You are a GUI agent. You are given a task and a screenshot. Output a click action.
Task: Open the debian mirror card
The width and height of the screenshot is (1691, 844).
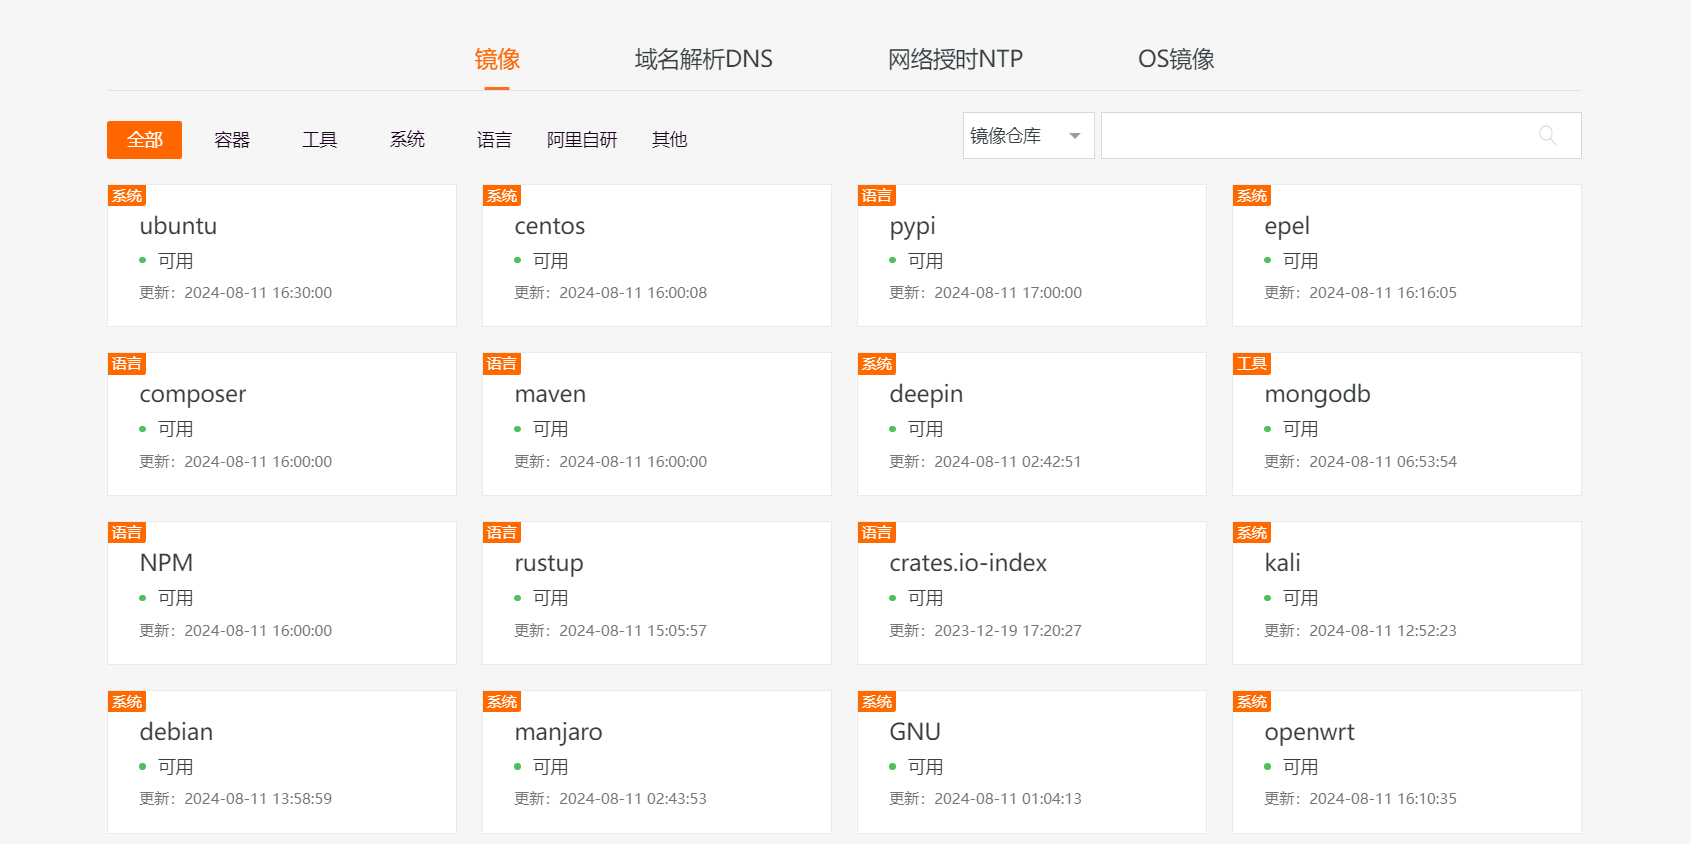(x=282, y=762)
